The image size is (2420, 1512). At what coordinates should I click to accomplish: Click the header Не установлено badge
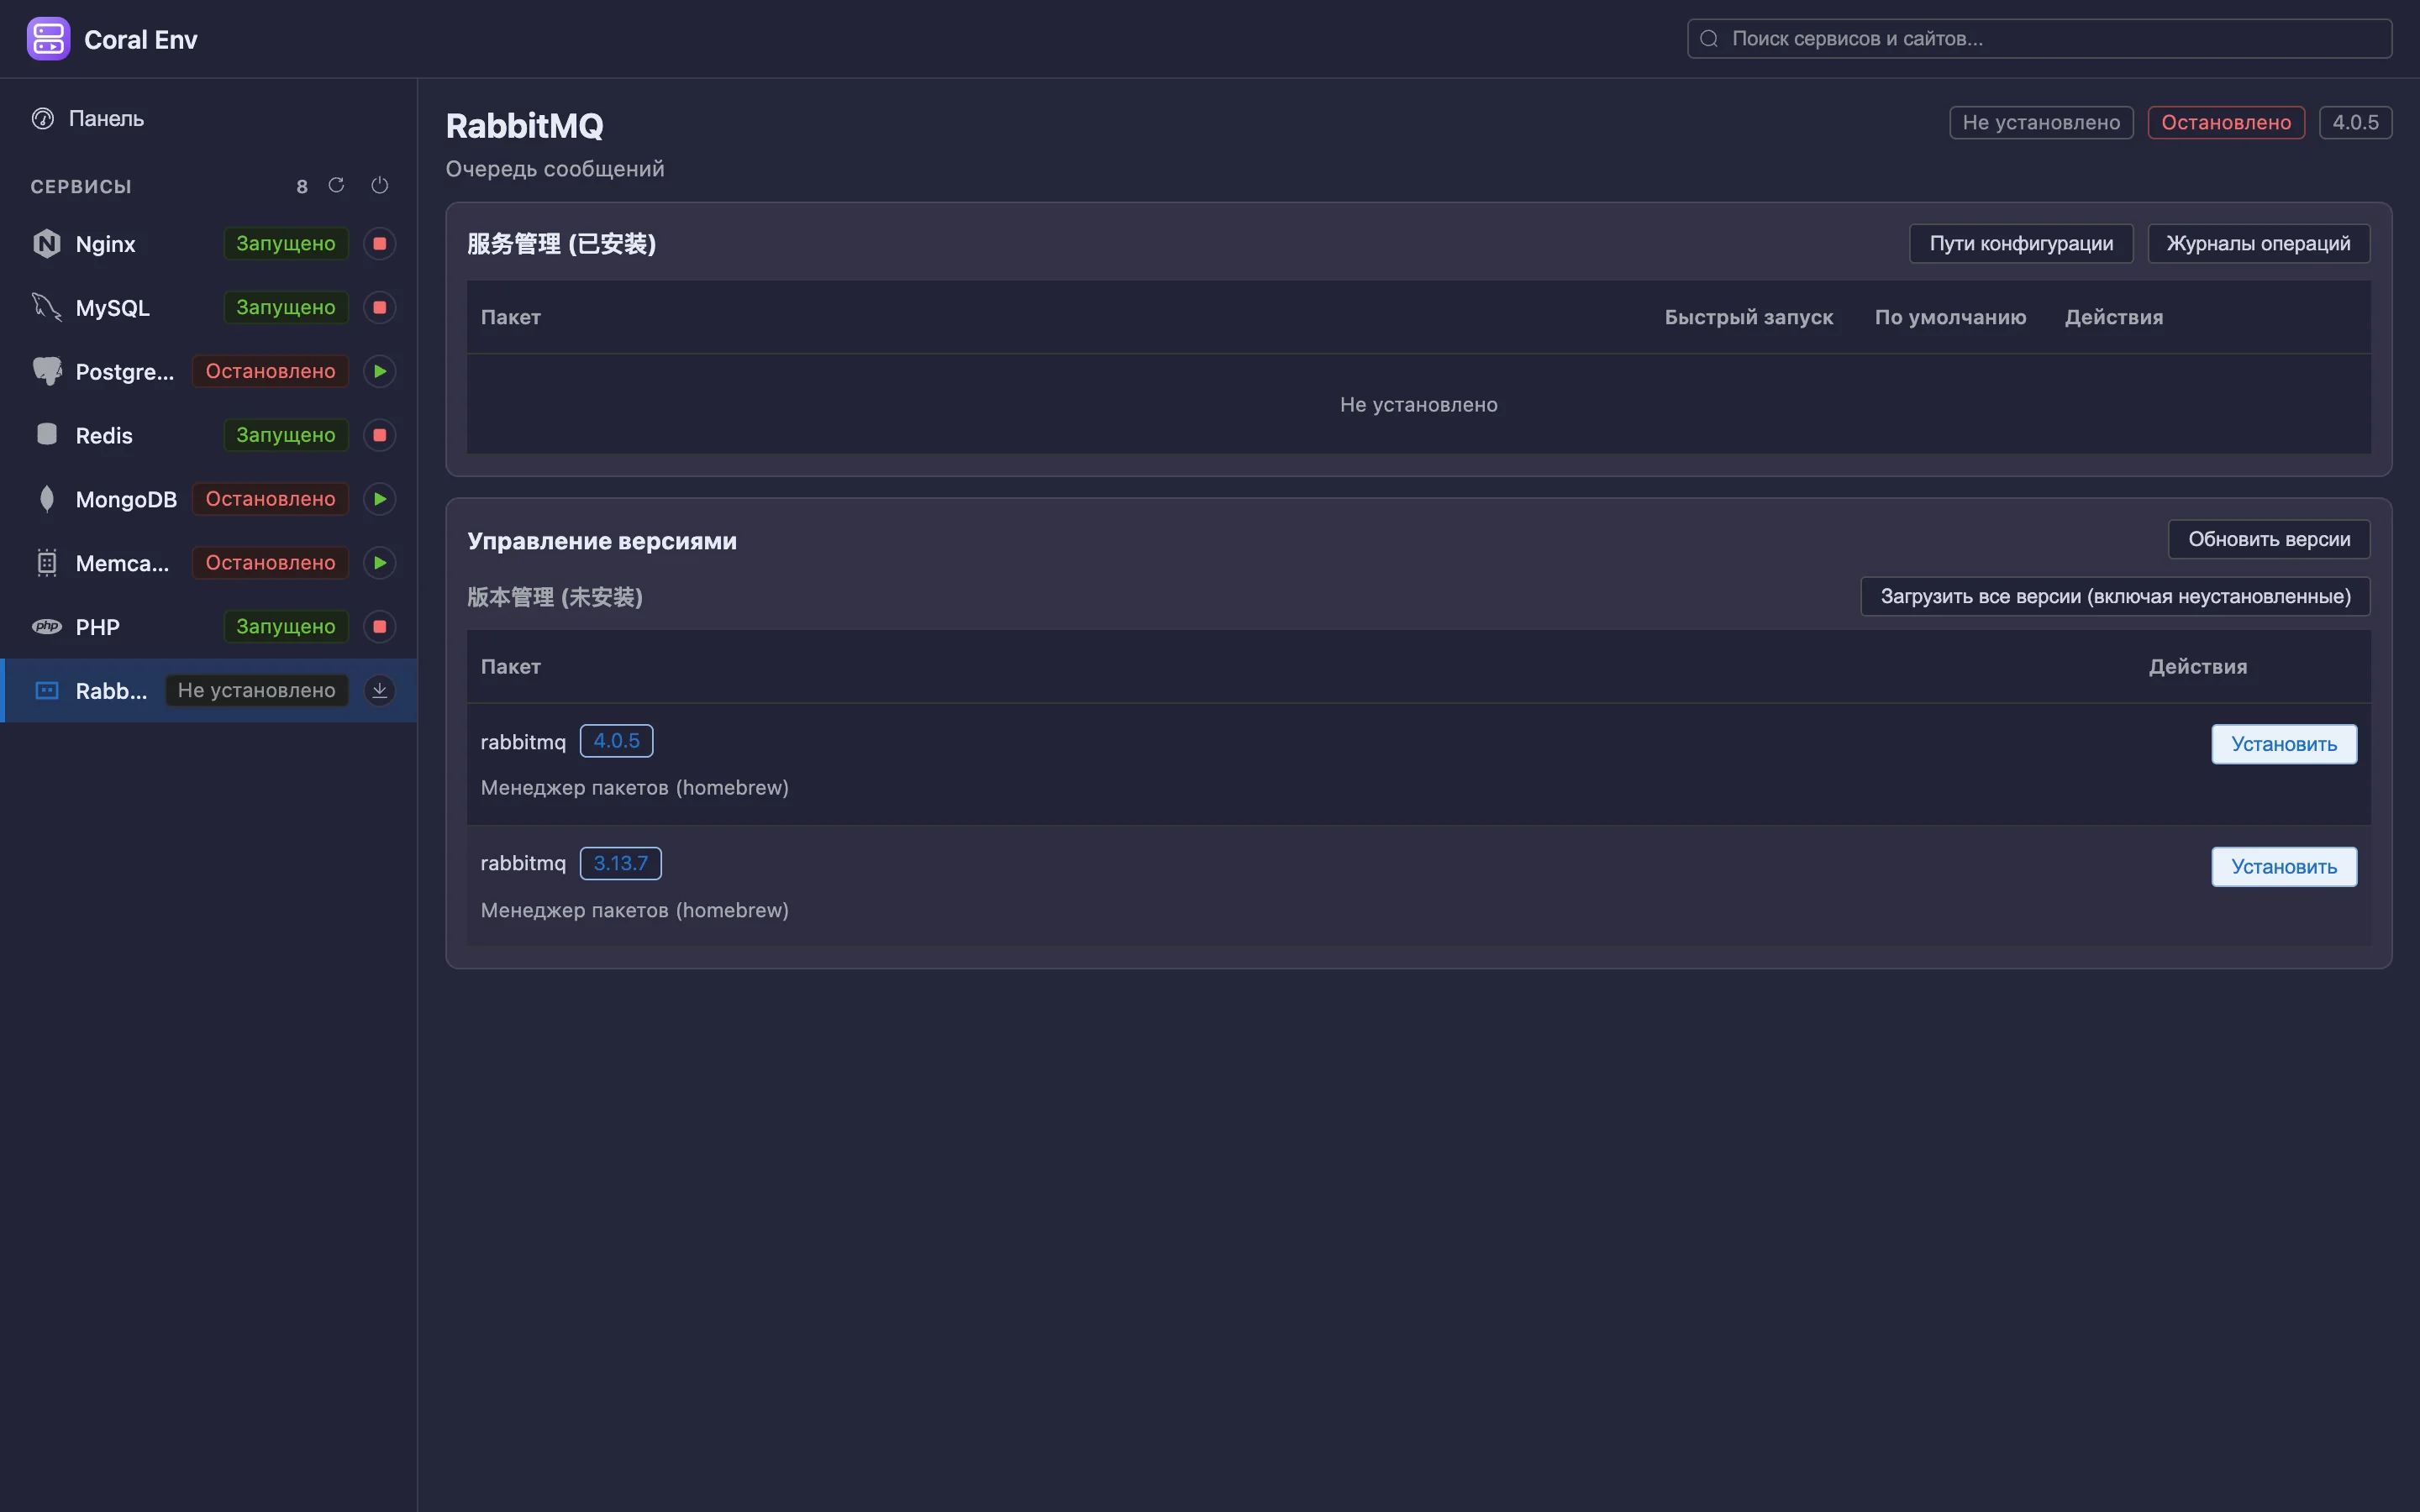(x=2041, y=122)
